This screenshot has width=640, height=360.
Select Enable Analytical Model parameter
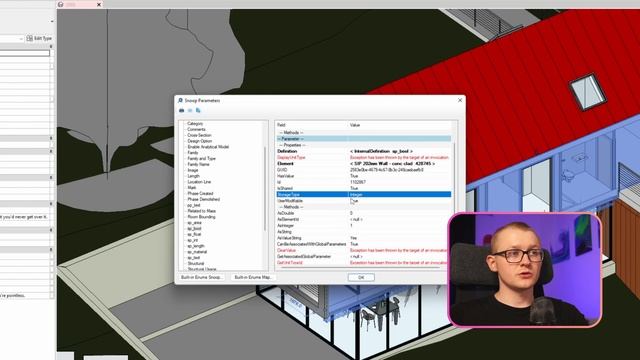[208, 147]
